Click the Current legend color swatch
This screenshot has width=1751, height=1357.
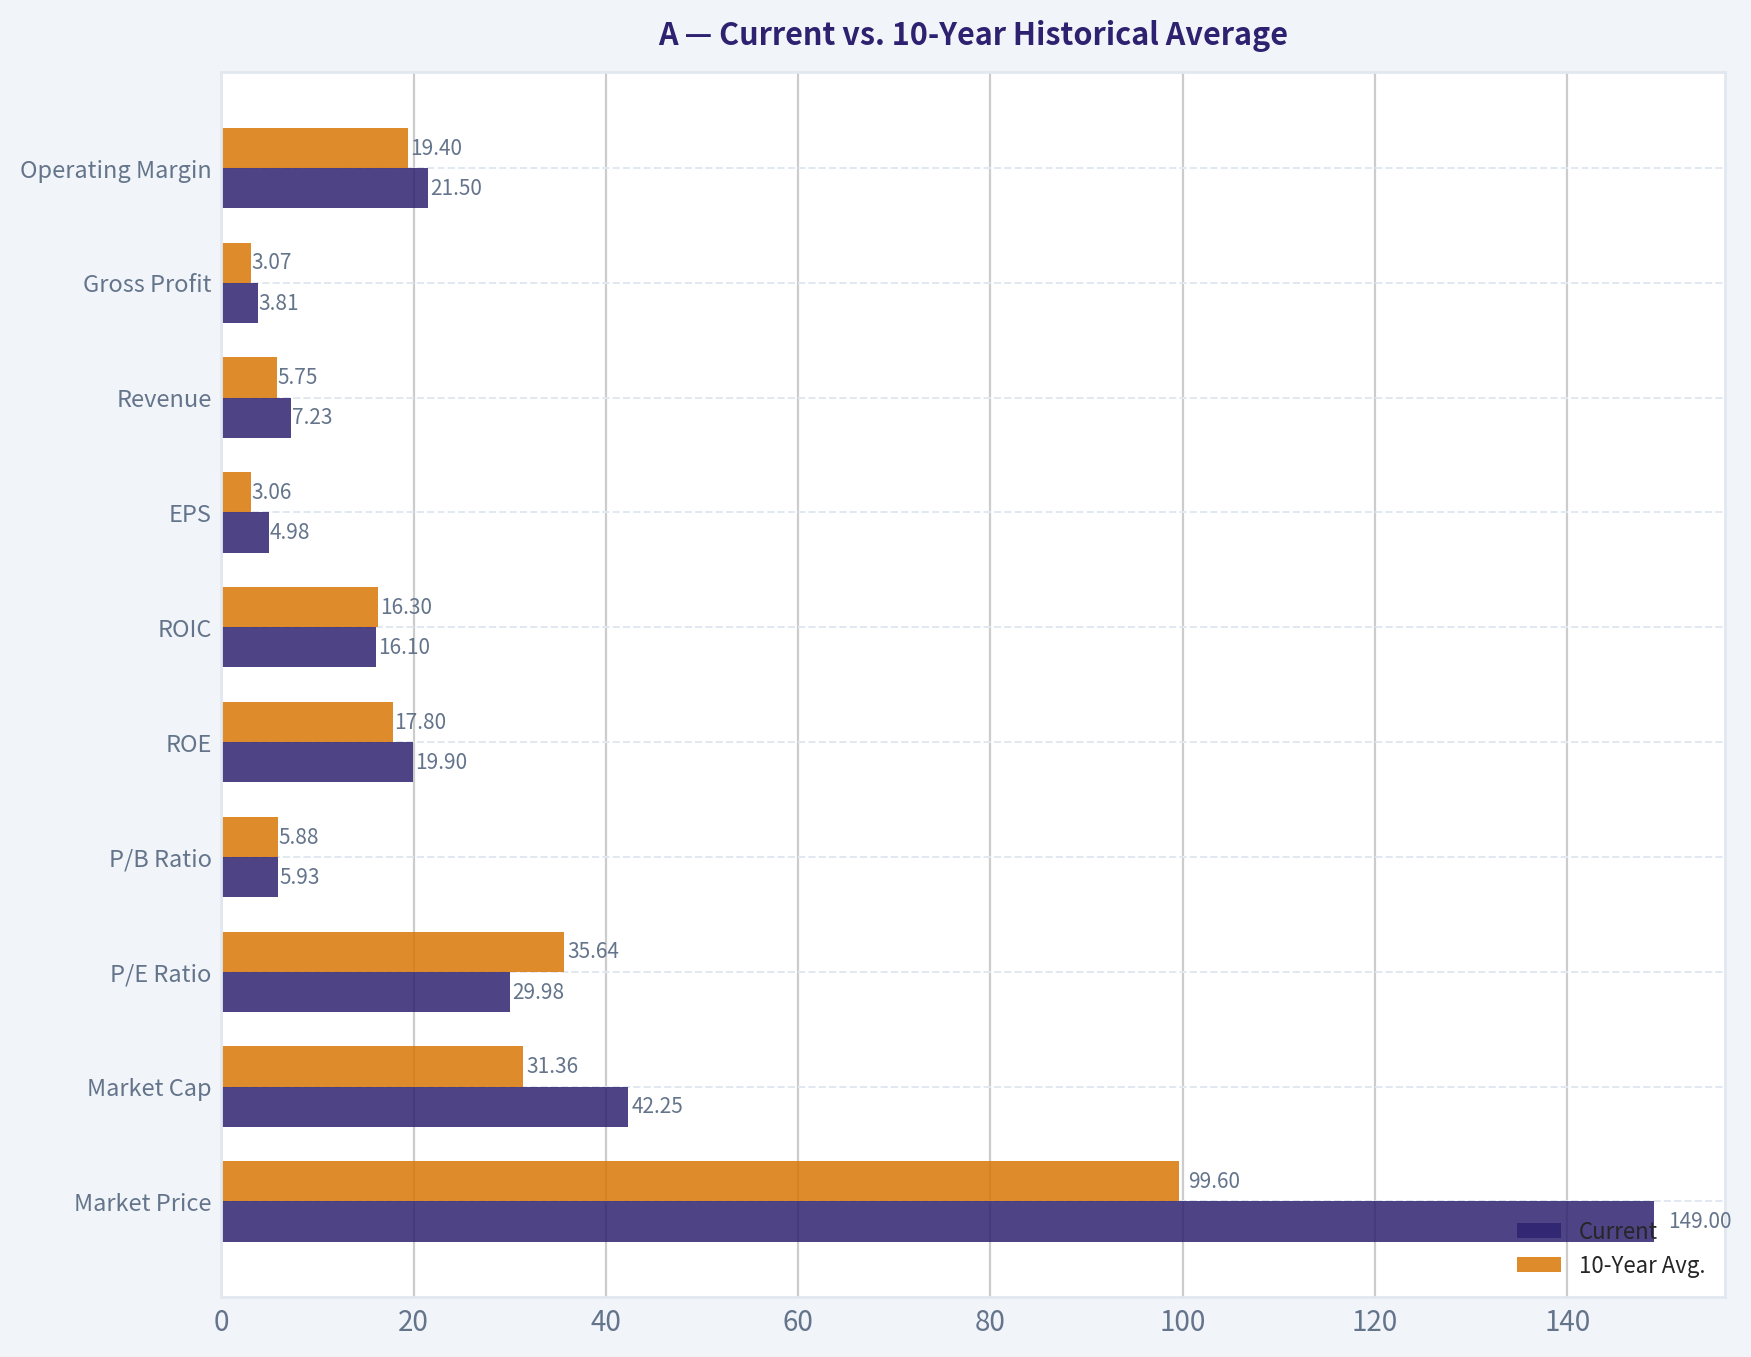pyautogui.click(x=1539, y=1230)
